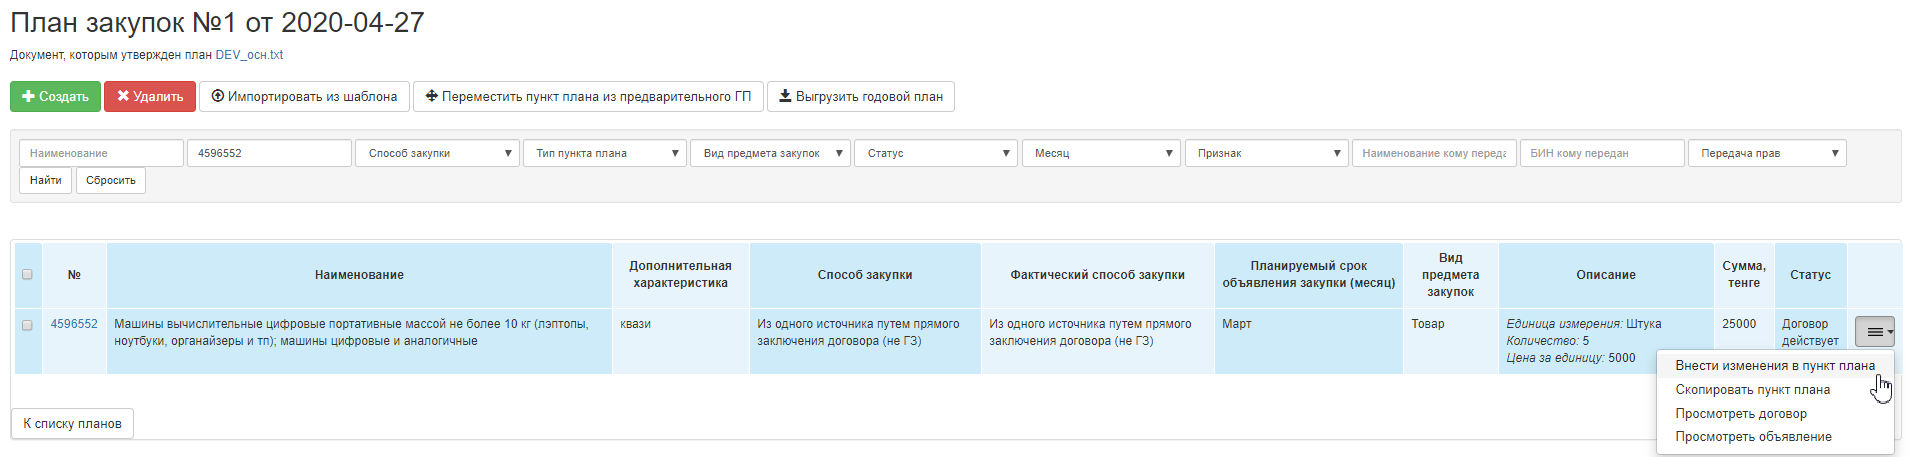Expand Вид предмета закупок filter
Screen dimensions: 1914x457
tap(770, 153)
